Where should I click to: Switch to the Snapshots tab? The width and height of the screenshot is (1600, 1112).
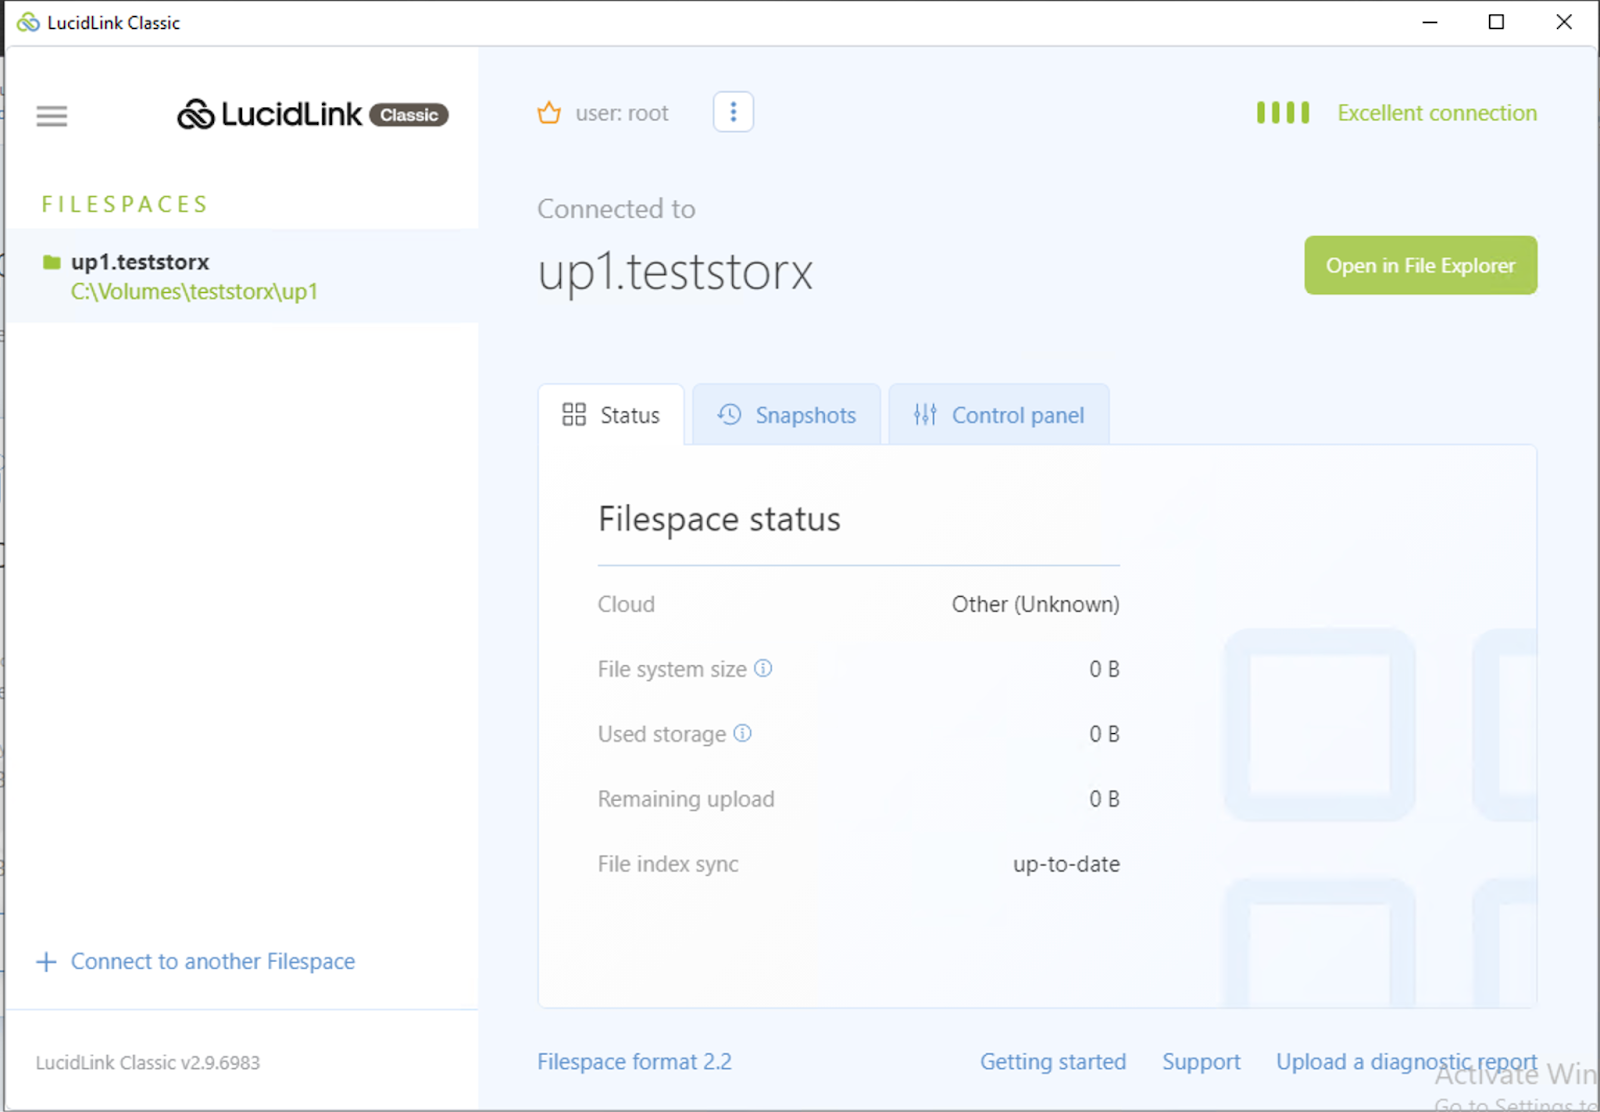point(786,415)
